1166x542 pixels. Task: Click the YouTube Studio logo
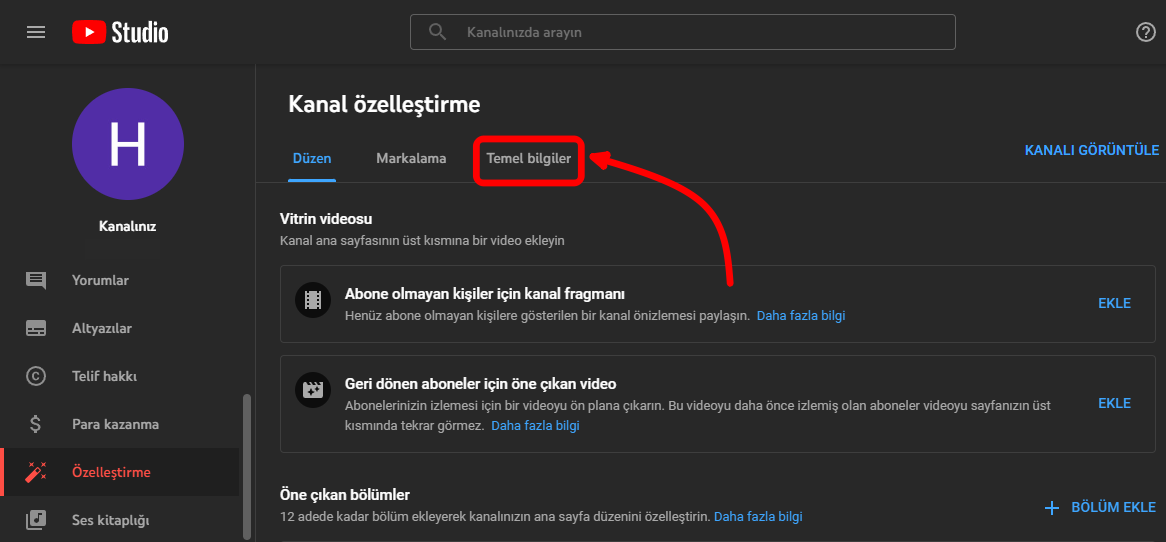pyautogui.click(x=120, y=32)
